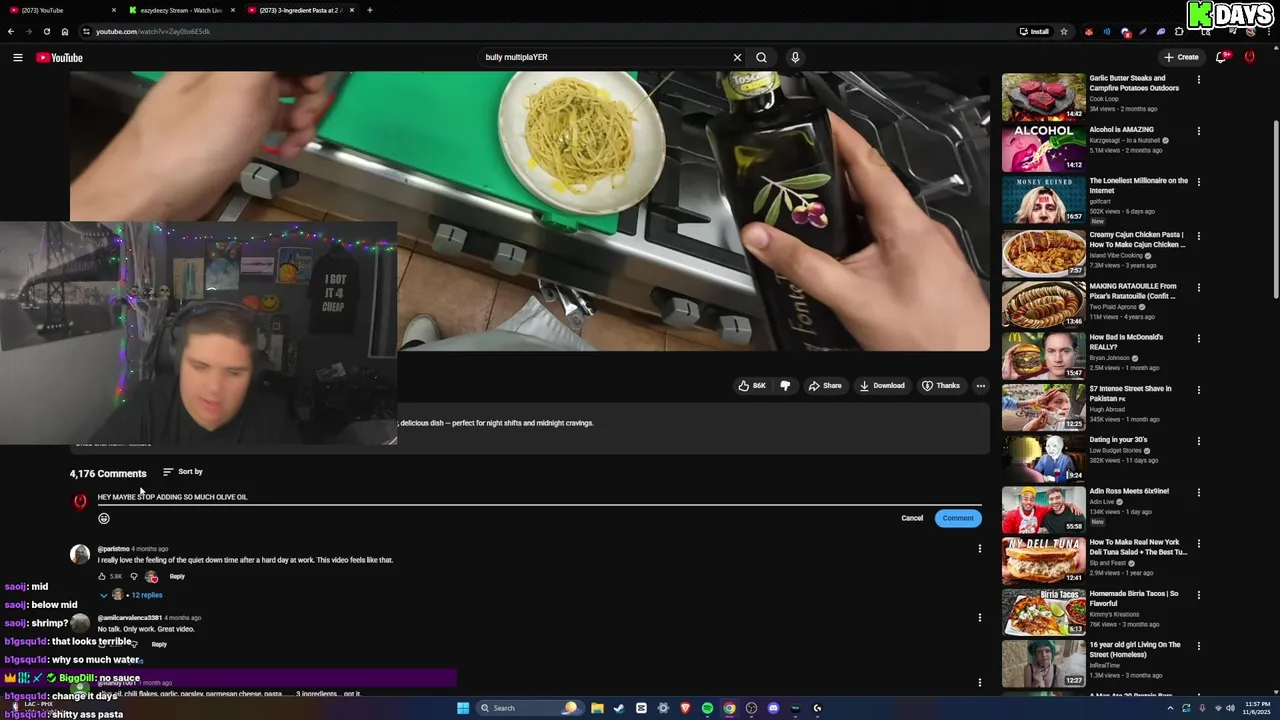This screenshot has height=720, width=1280.
Task: Open Brave browser from taskbar
Action: pos(685,708)
